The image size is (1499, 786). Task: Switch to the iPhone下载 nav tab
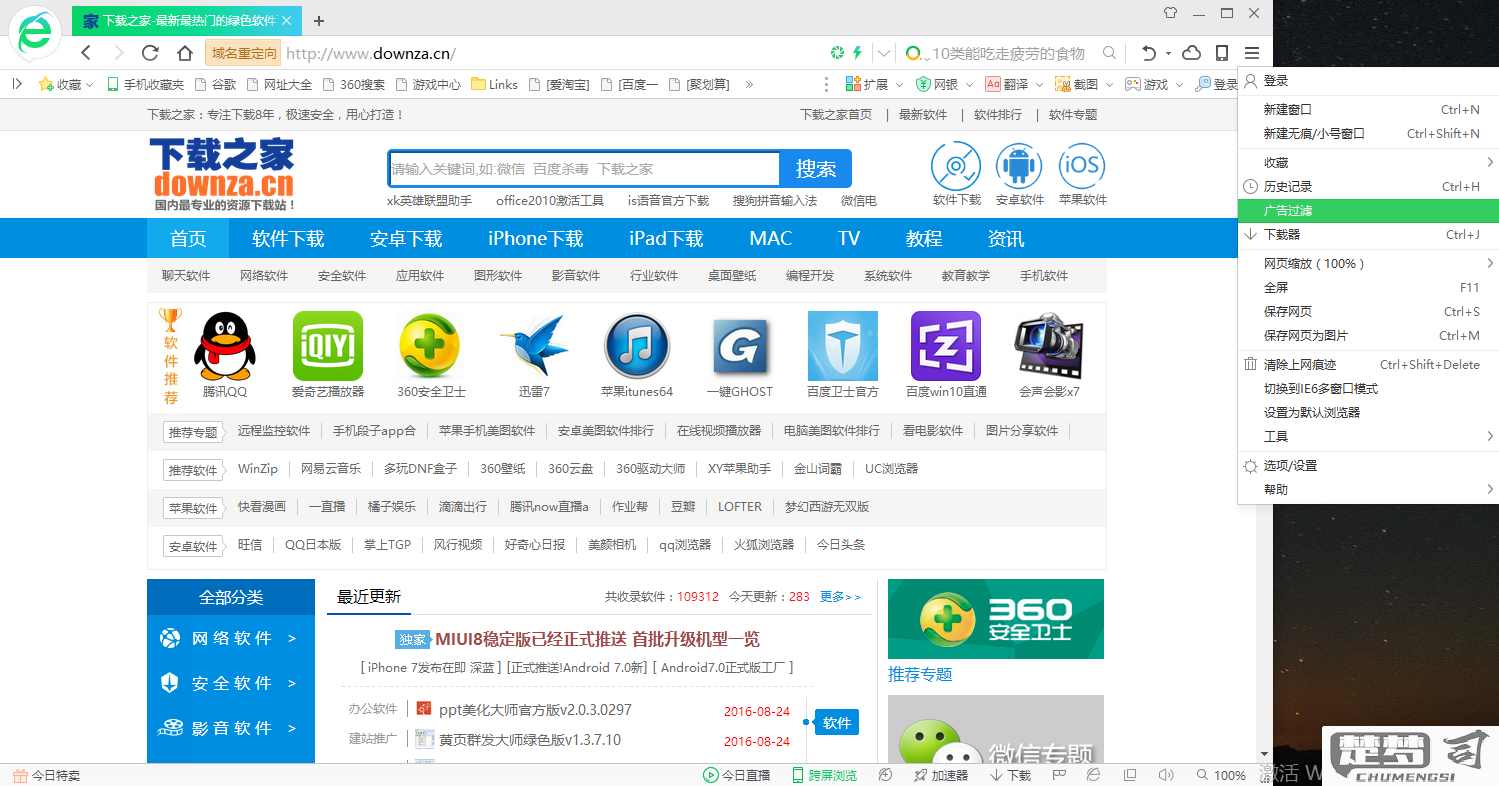[535, 238]
